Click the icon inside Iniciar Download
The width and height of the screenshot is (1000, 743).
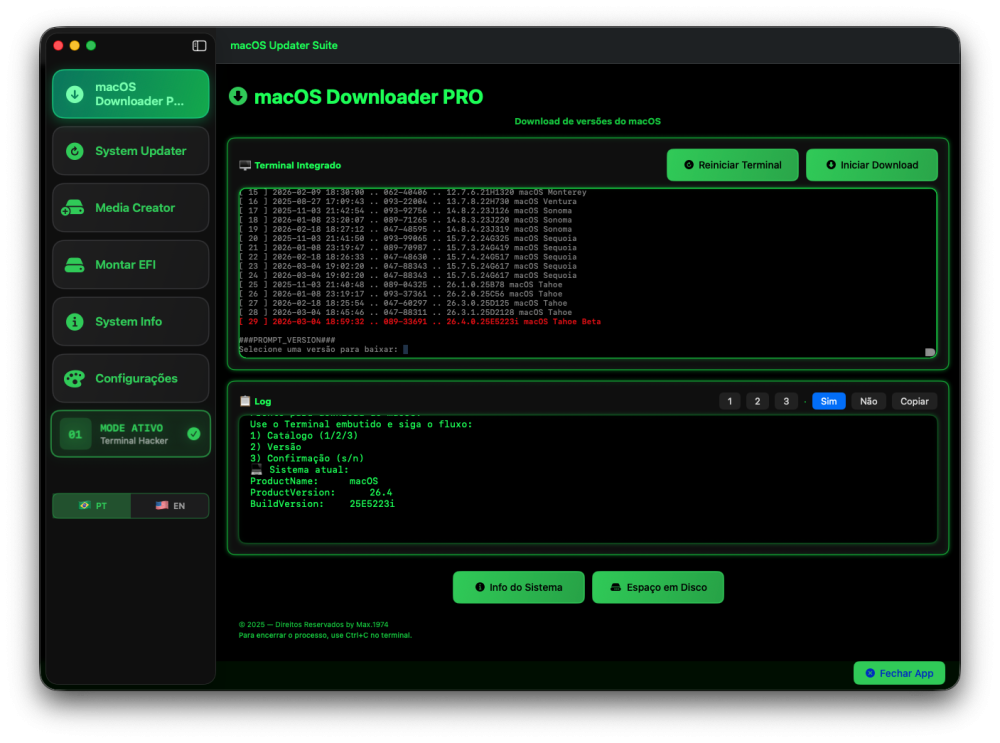831,165
